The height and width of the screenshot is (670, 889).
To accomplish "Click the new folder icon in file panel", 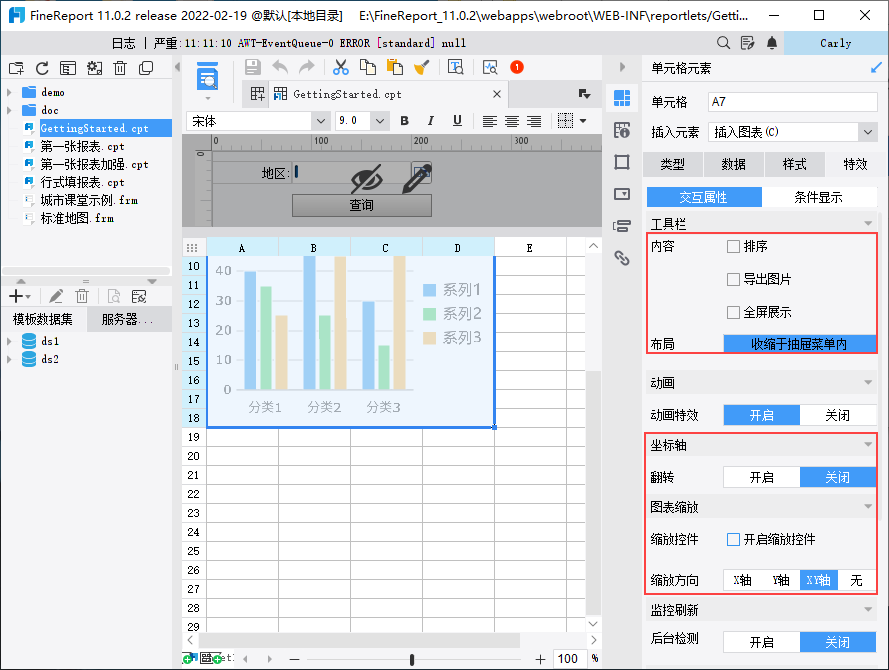I will click(16, 69).
